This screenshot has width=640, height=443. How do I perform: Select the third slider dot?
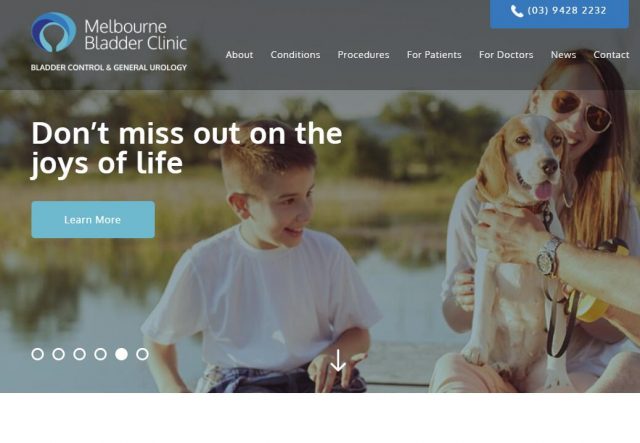[80, 354]
